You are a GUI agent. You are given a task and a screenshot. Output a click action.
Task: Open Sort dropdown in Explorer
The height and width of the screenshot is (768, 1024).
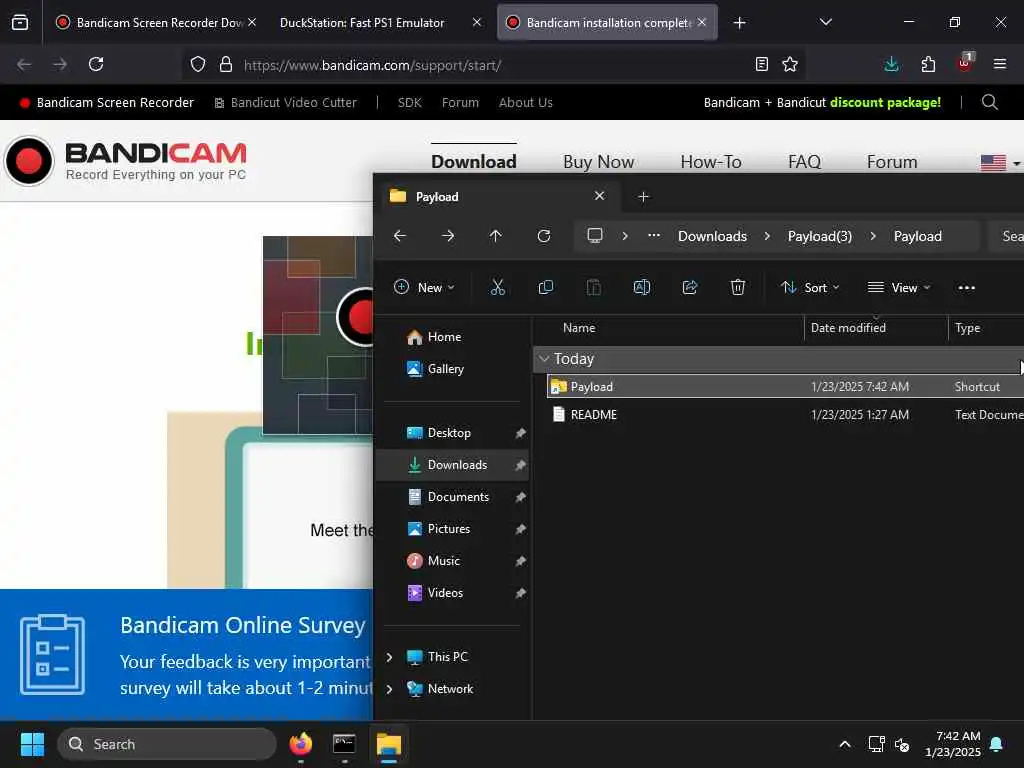click(810, 287)
